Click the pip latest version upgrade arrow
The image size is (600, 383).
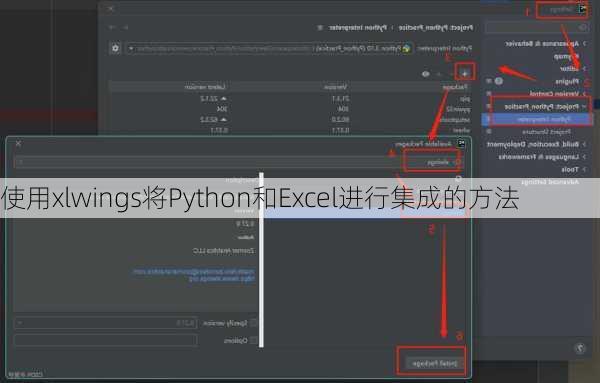pyautogui.click(x=224, y=99)
